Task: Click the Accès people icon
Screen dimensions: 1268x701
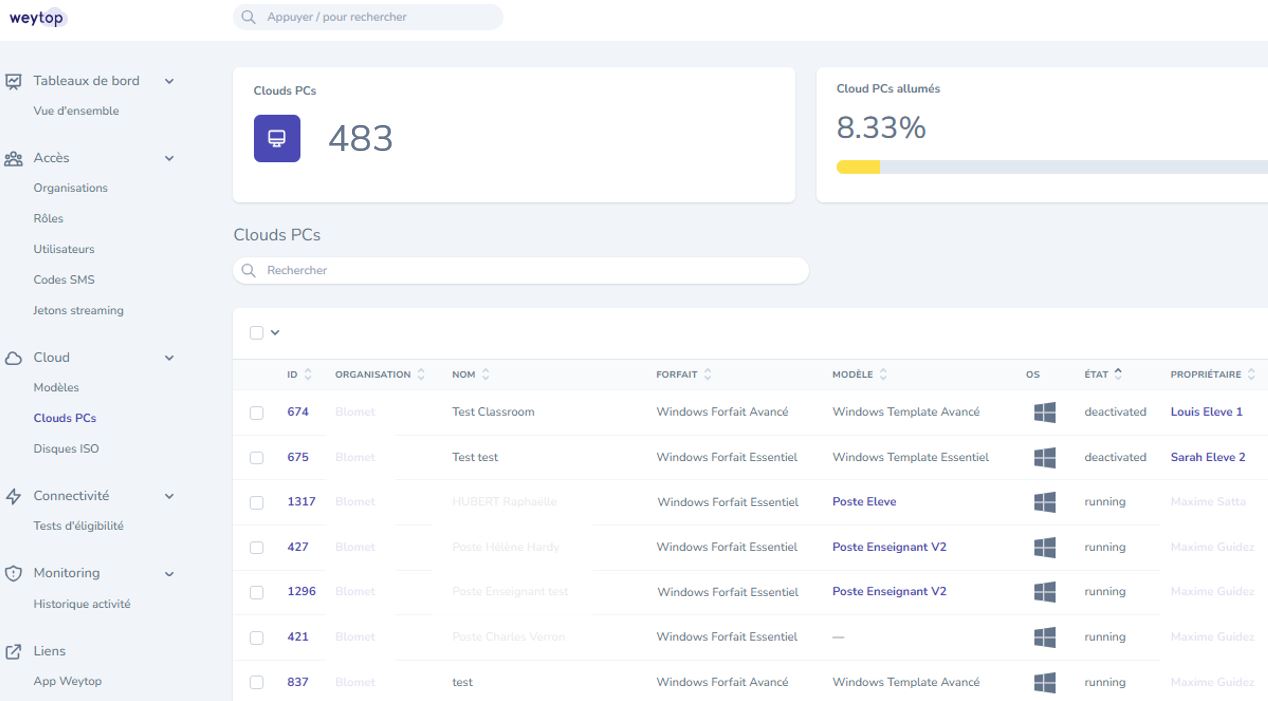Action: click(12, 157)
